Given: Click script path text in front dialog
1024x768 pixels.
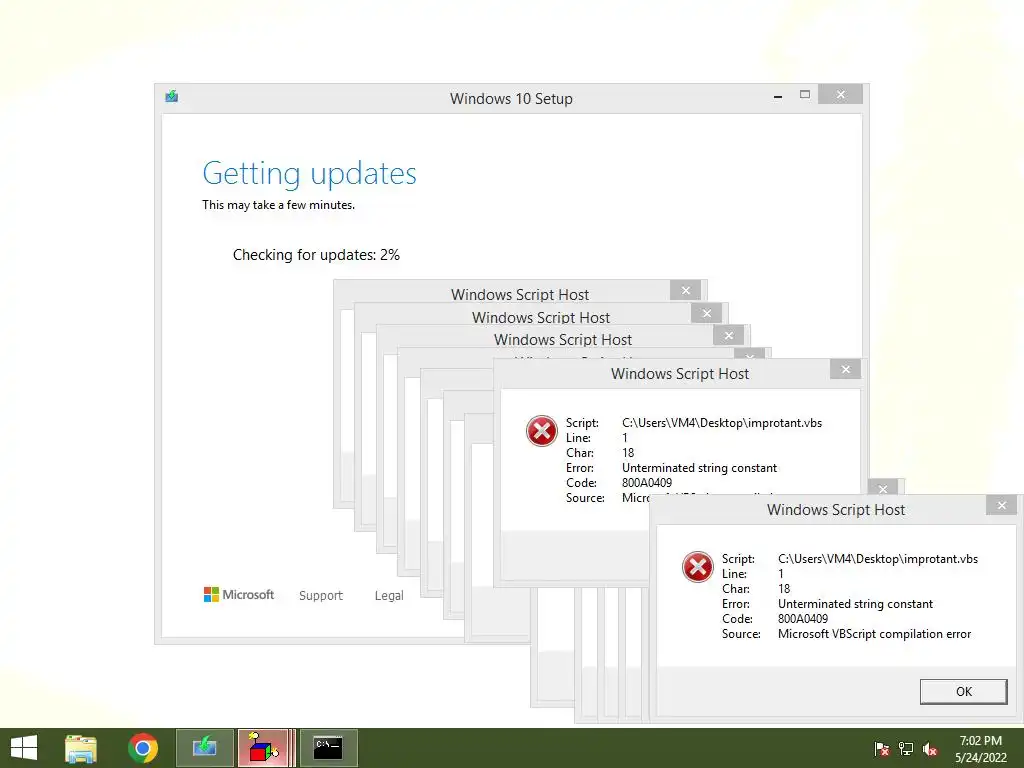Looking at the screenshot, I should (878, 559).
